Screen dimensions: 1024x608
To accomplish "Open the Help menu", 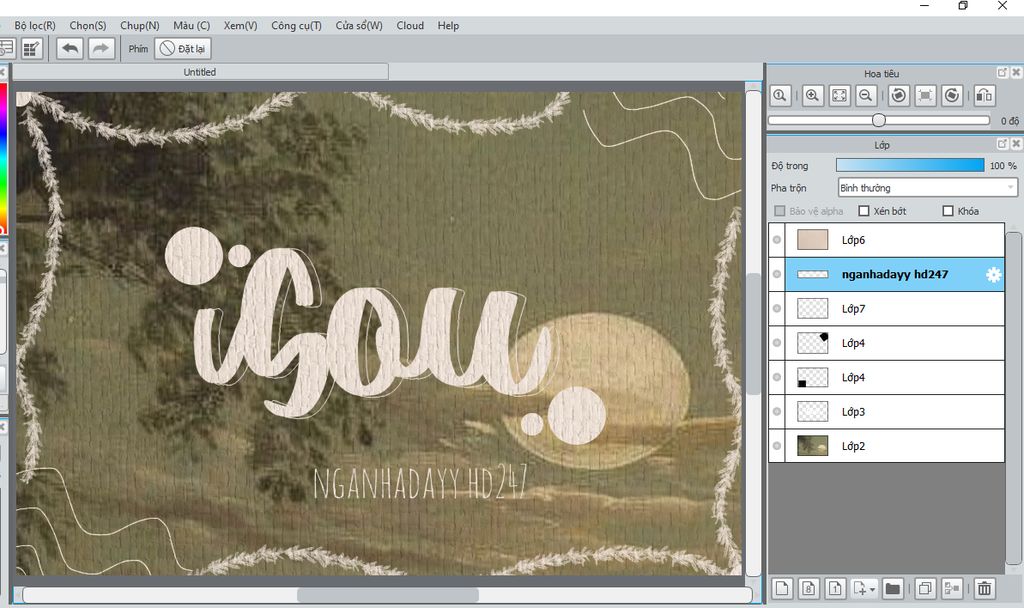I will tap(448, 25).
